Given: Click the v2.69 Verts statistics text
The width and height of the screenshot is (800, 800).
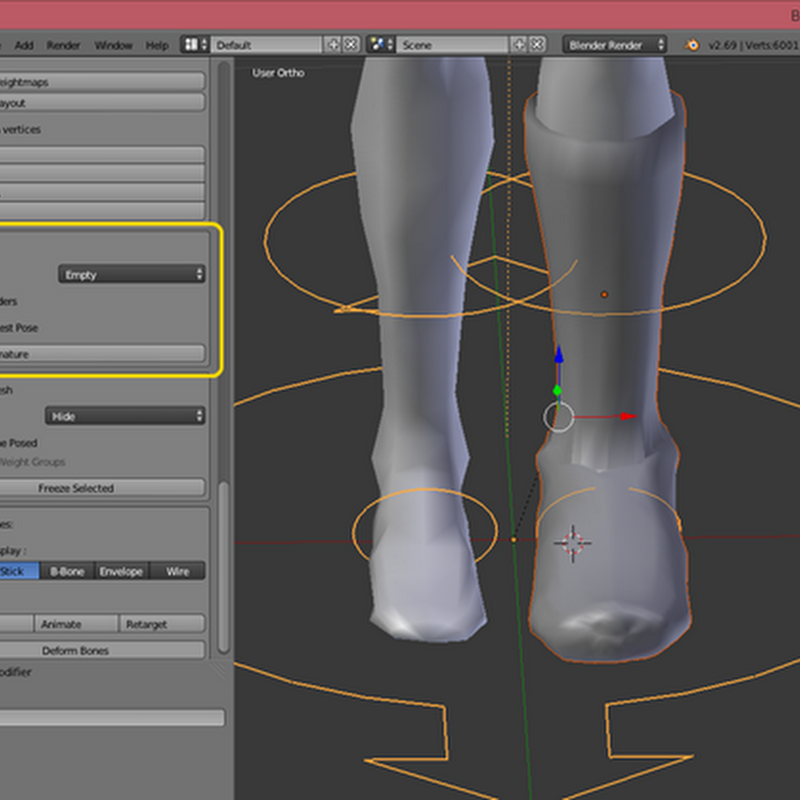Looking at the screenshot, I should pyautogui.click(x=754, y=45).
